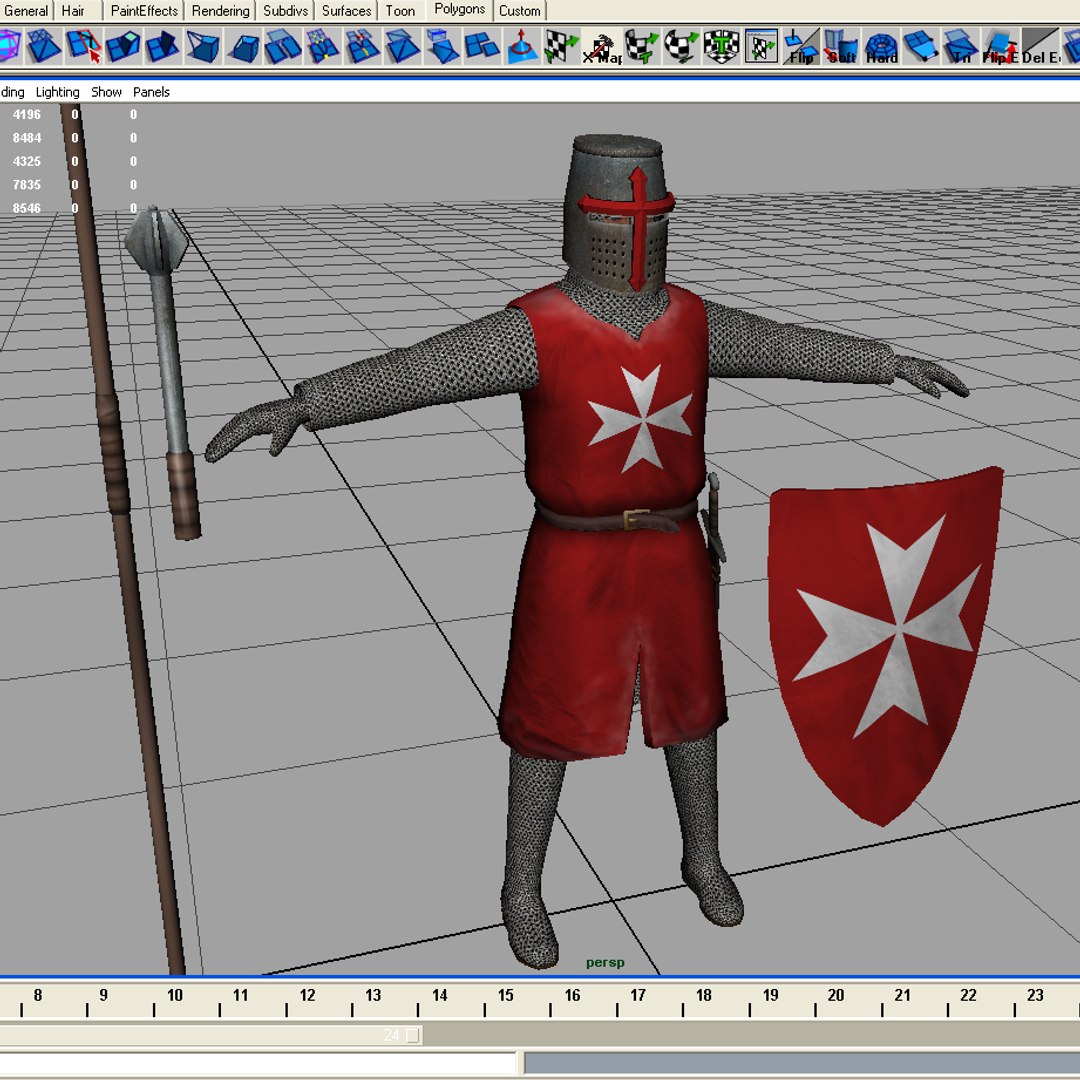Jump to frame 20 on the timeline

pyautogui.click(x=835, y=995)
